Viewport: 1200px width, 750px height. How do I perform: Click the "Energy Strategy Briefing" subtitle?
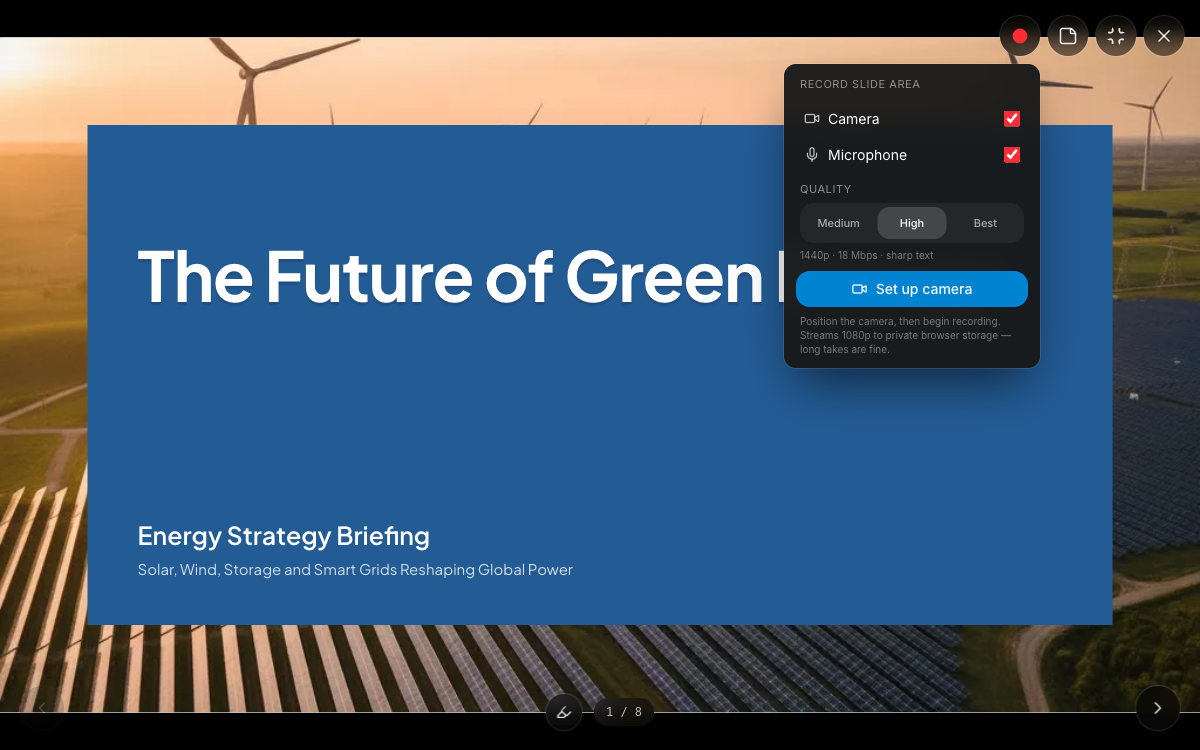[284, 536]
